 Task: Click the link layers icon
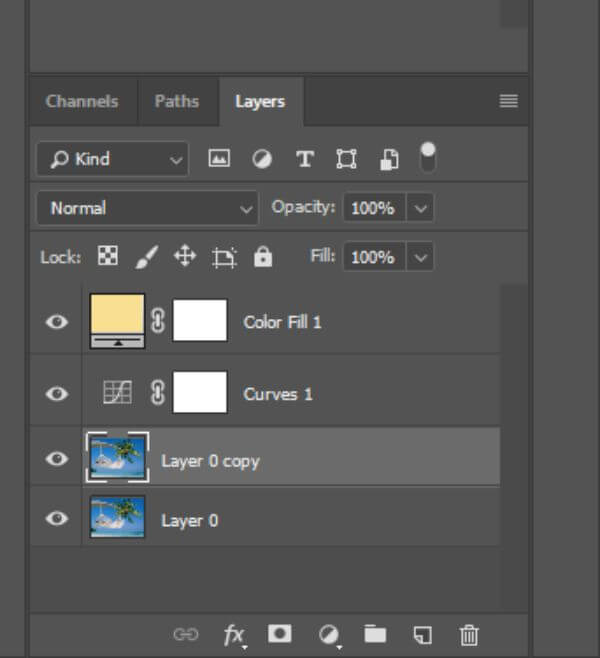(186, 634)
